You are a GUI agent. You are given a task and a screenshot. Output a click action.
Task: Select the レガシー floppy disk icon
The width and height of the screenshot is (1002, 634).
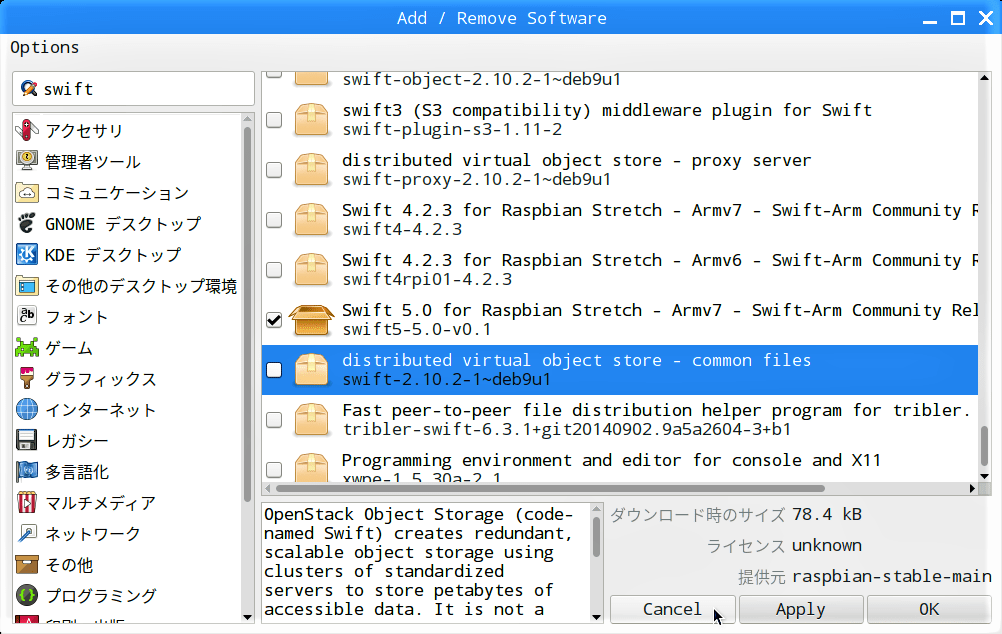[x=27, y=440]
